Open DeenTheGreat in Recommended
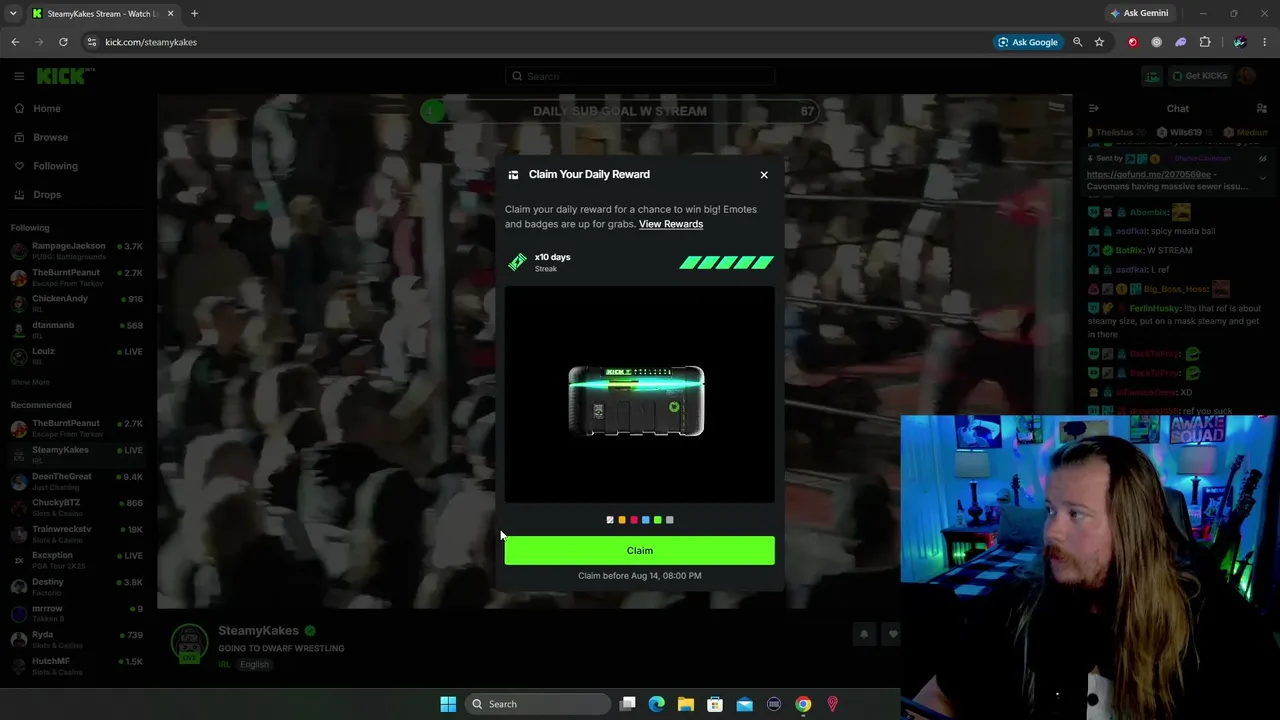Image resolution: width=1280 pixels, height=720 pixels. coord(78,481)
